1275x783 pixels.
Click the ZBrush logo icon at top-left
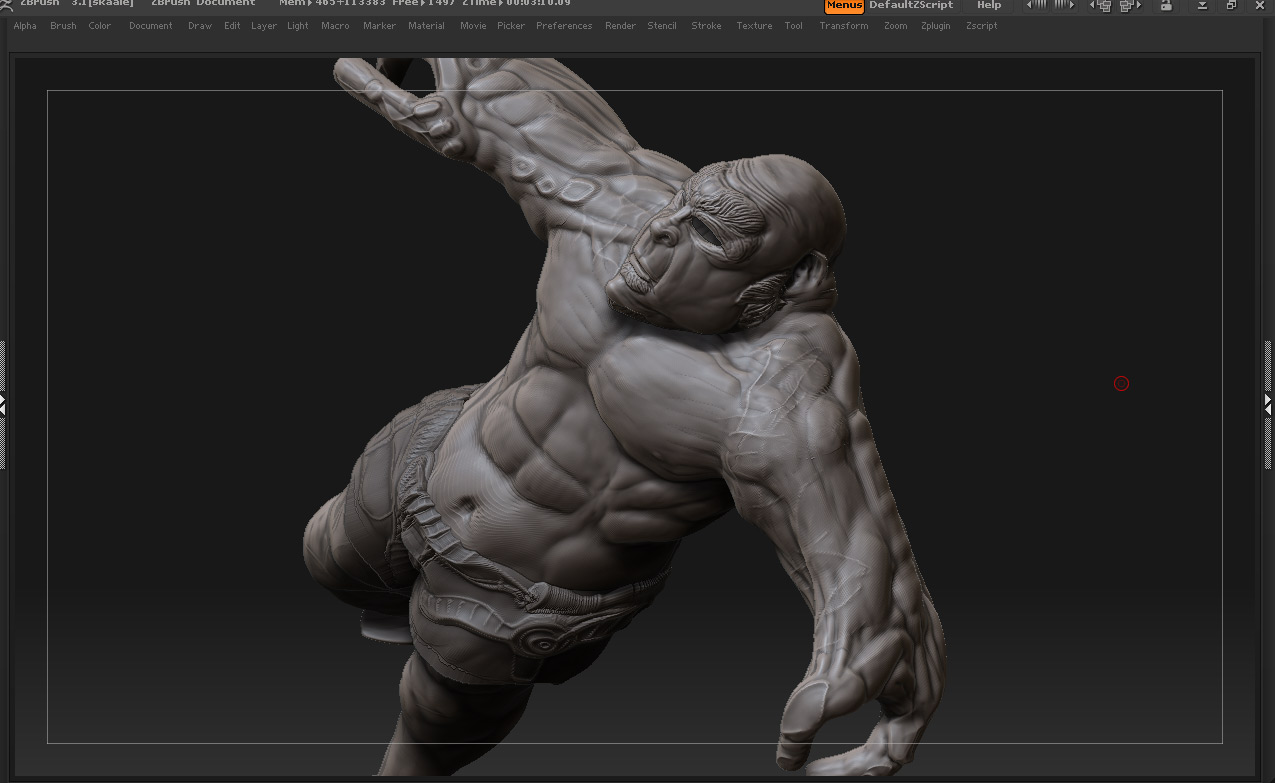point(6,4)
